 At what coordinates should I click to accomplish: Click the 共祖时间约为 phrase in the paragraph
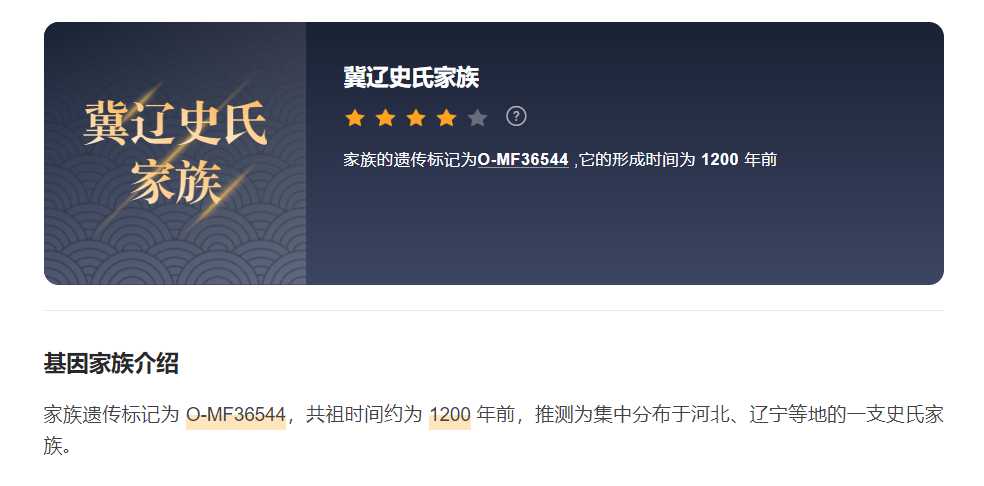coord(364,415)
